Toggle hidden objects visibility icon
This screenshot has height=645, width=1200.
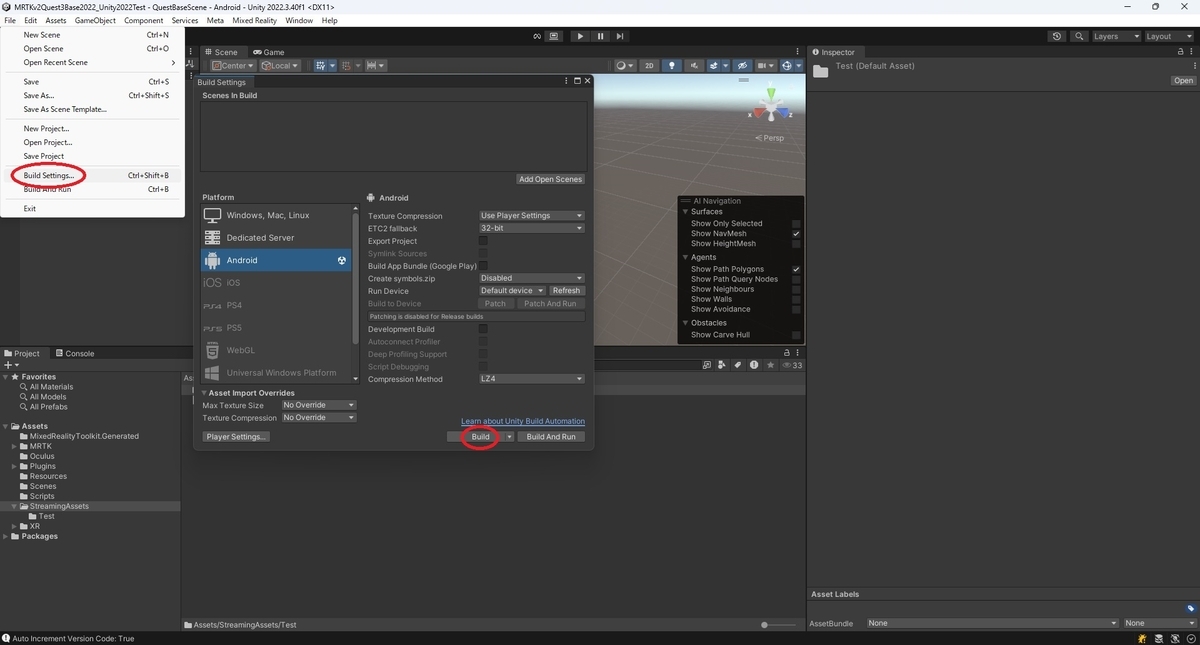743,66
